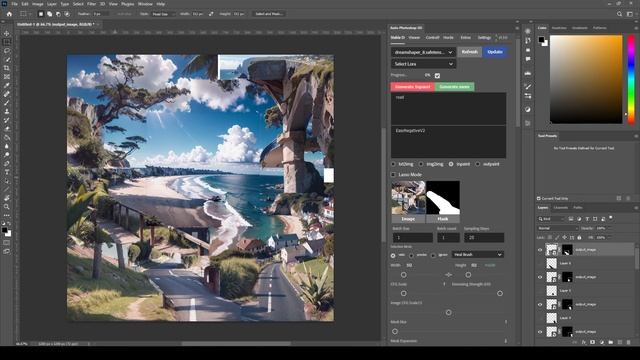Click the Sampling Steps input field

484,238
